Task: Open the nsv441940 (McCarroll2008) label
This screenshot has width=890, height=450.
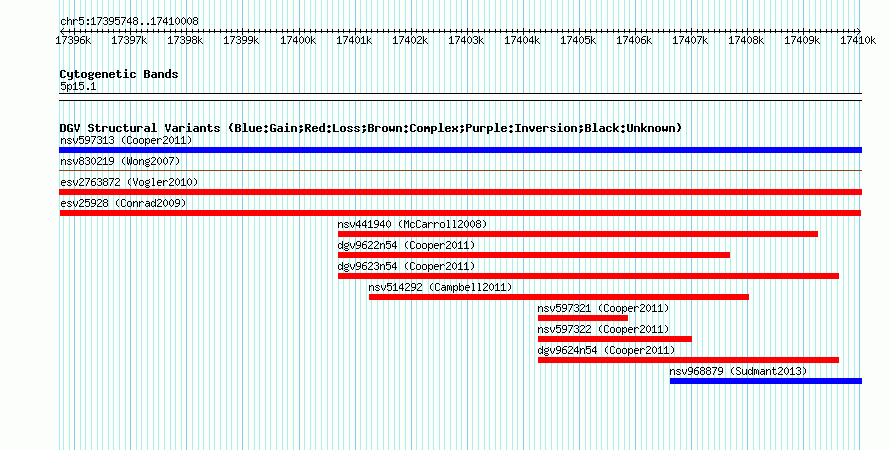Action: [x=412, y=224]
